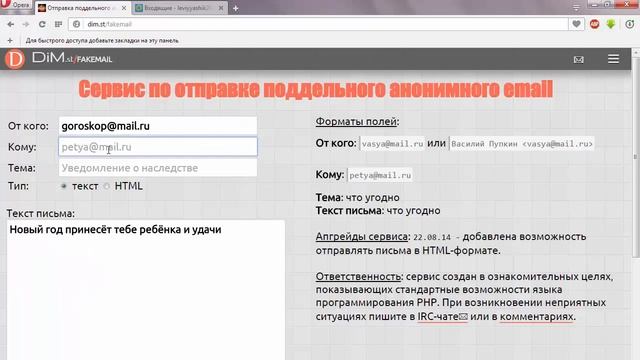Image resolution: width=640 pixels, height=360 pixels.
Task: Click the red service title heading
Action: [316, 89]
